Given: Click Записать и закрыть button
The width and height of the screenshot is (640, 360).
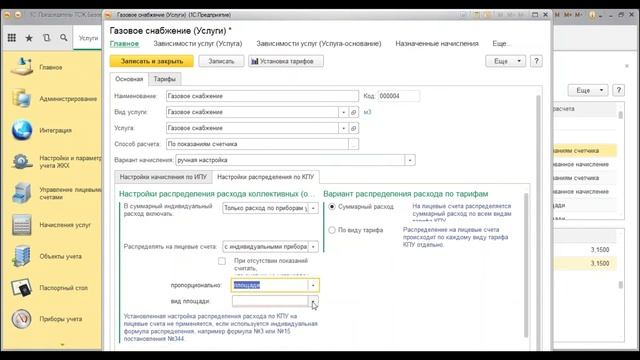Looking at the screenshot, I should point(152,61).
